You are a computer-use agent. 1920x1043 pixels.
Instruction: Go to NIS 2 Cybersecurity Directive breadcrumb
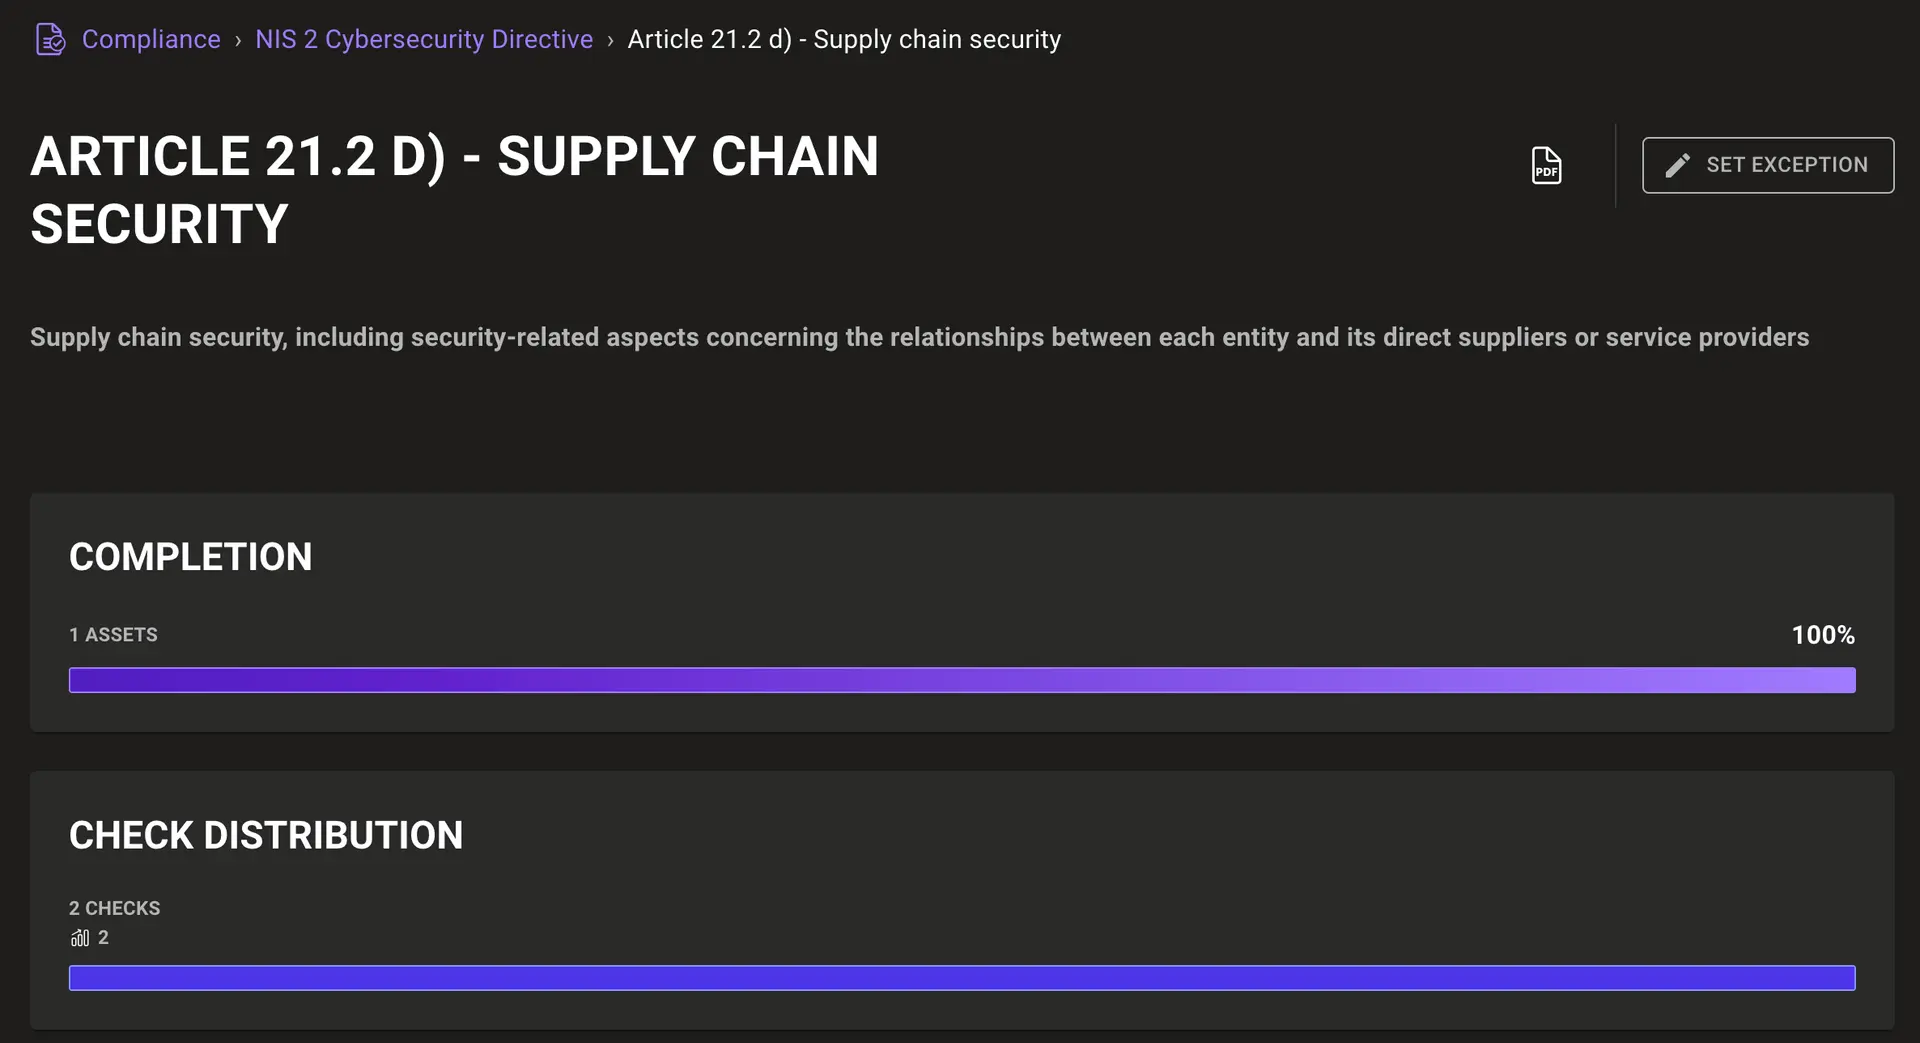424,39
